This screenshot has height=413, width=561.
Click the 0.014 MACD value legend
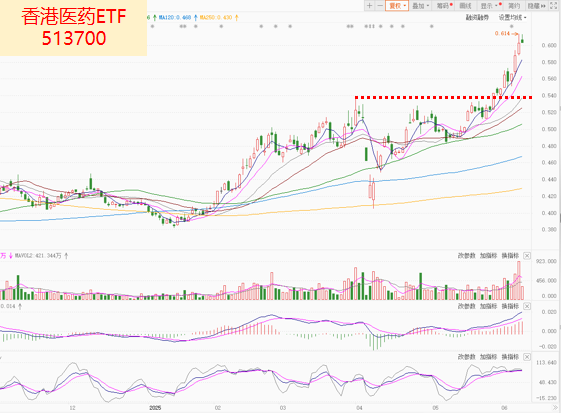(x=8, y=306)
